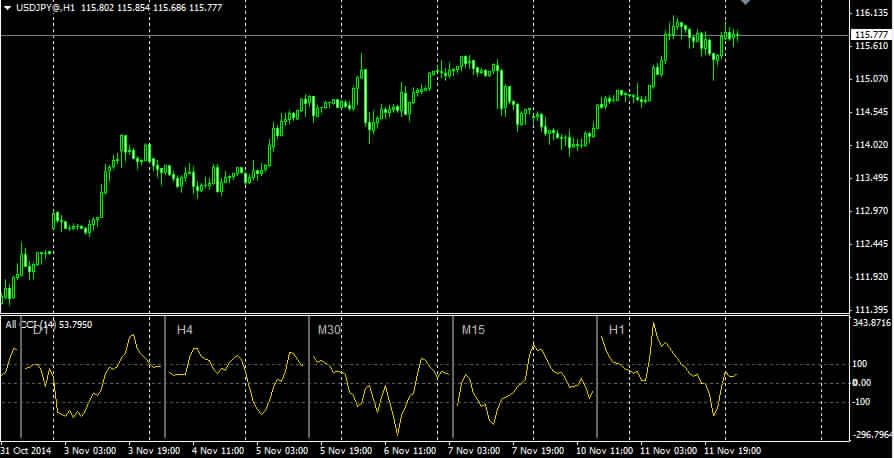Image resolution: width=894 pixels, height=458 pixels.
Task: Select the M15 timeframe CCI panel label
Action: (x=474, y=329)
